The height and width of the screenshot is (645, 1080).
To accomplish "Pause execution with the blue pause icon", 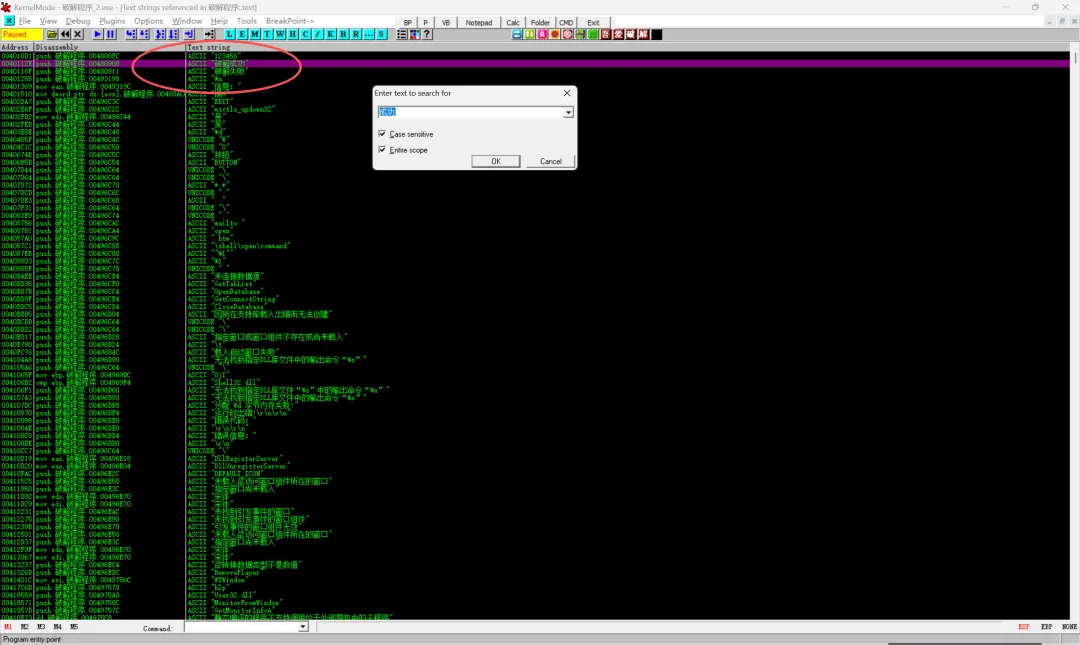I will coord(110,34).
